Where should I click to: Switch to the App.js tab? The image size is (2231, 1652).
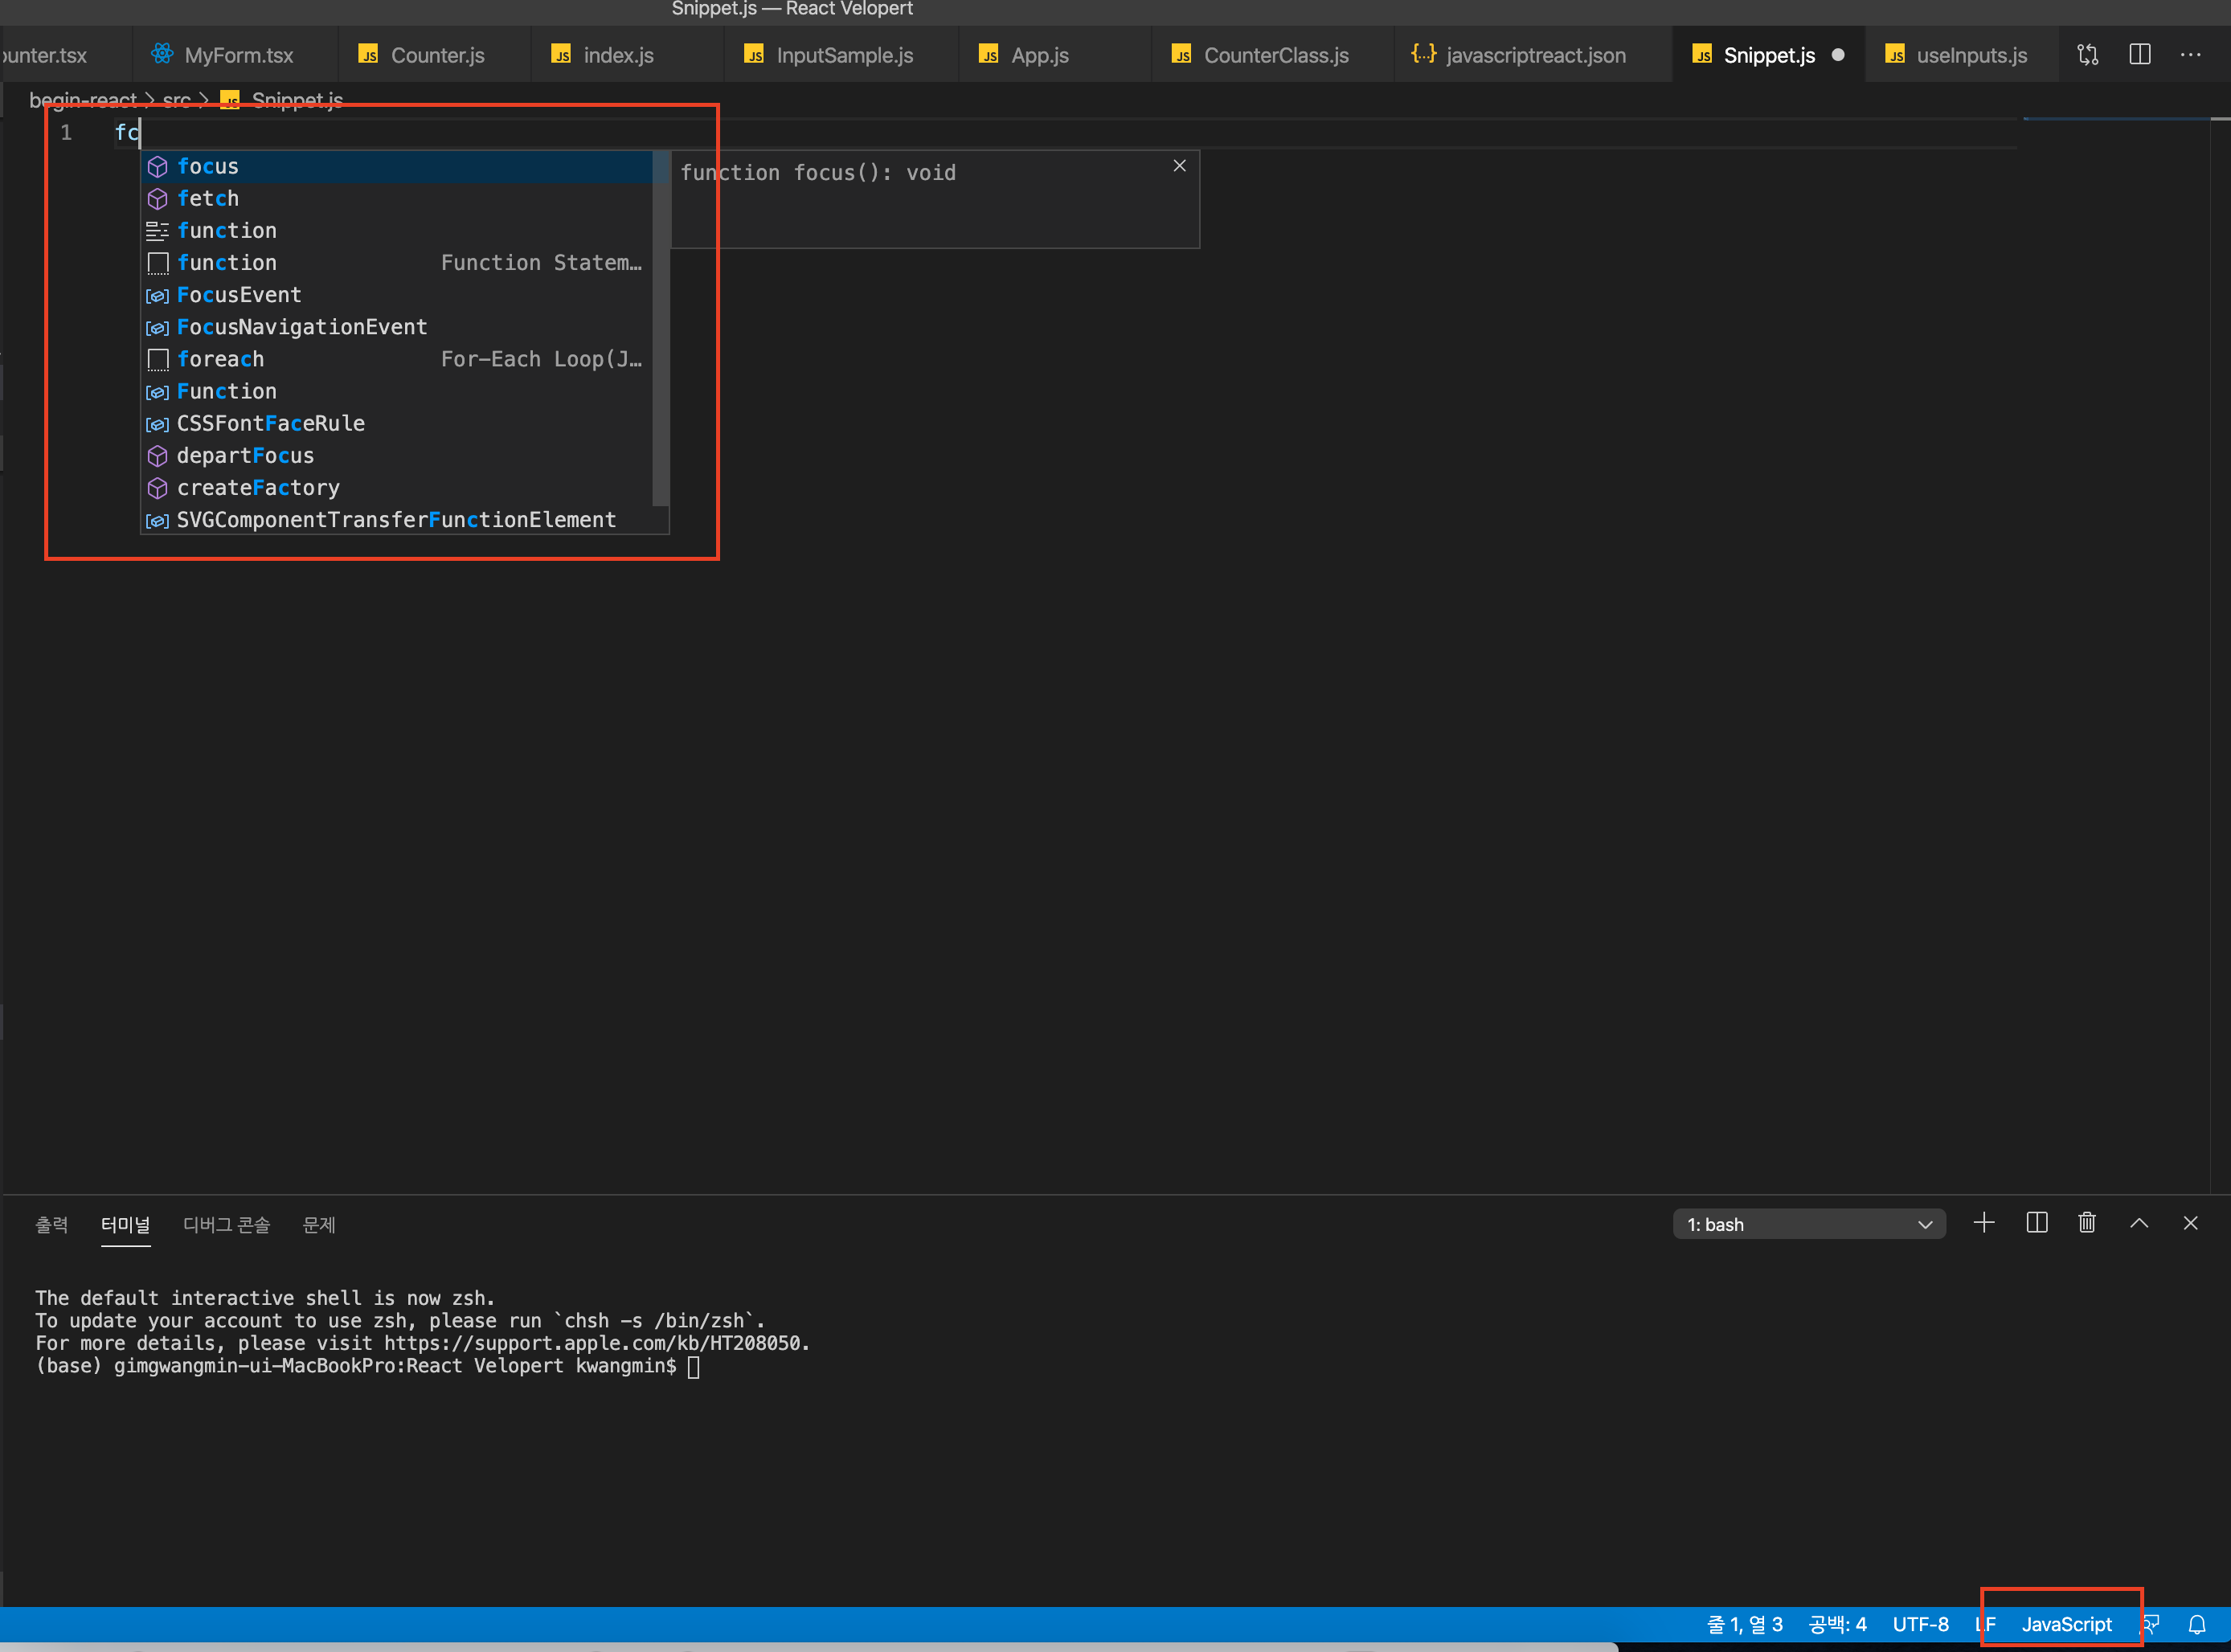pyautogui.click(x=1038, y=56)
